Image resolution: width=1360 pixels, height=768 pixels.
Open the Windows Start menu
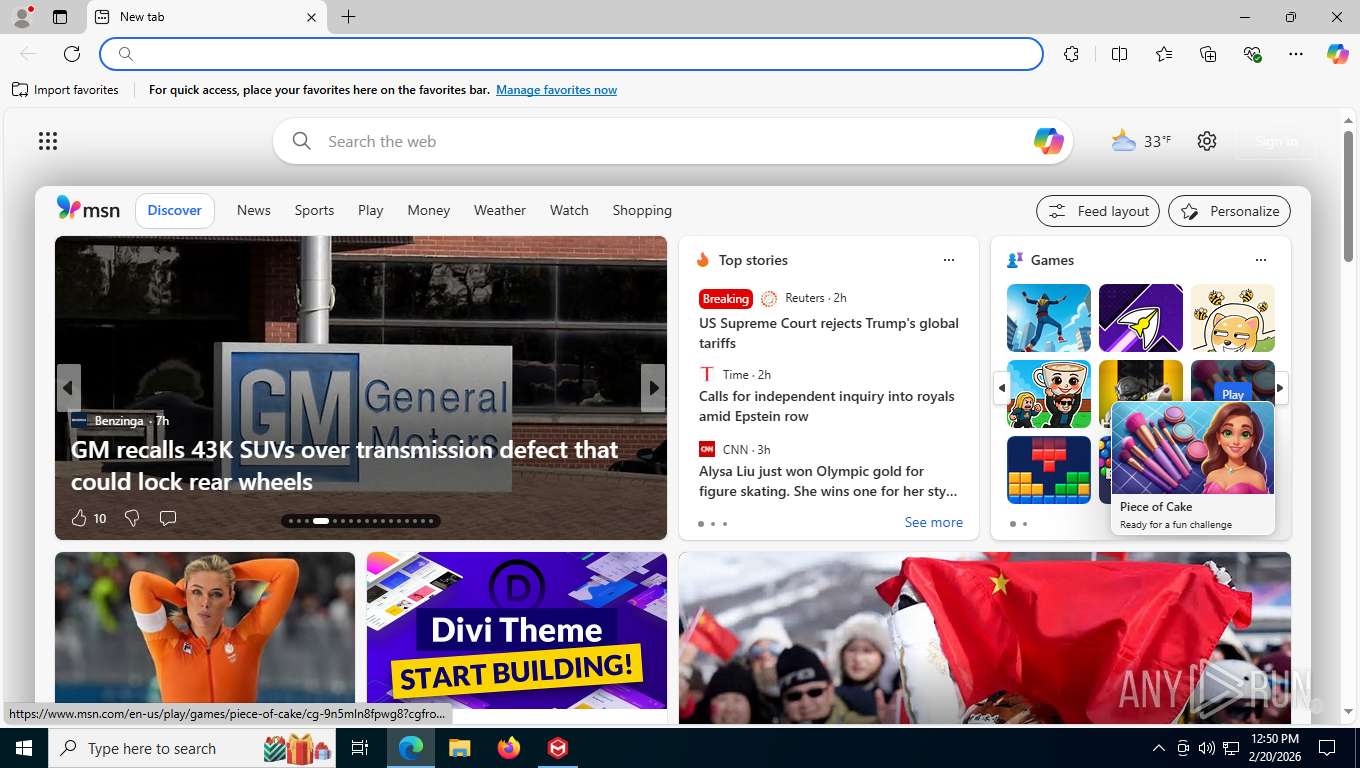[24, 748]
